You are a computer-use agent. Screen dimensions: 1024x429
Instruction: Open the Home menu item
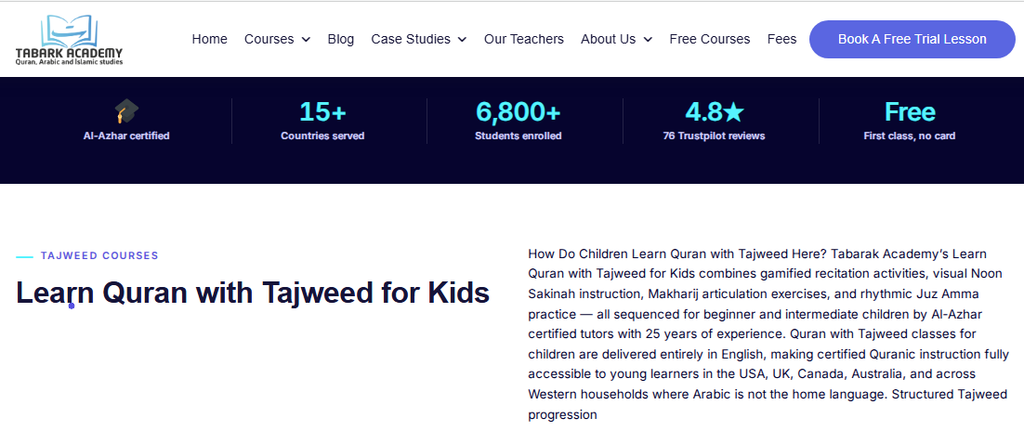[210, 39]
